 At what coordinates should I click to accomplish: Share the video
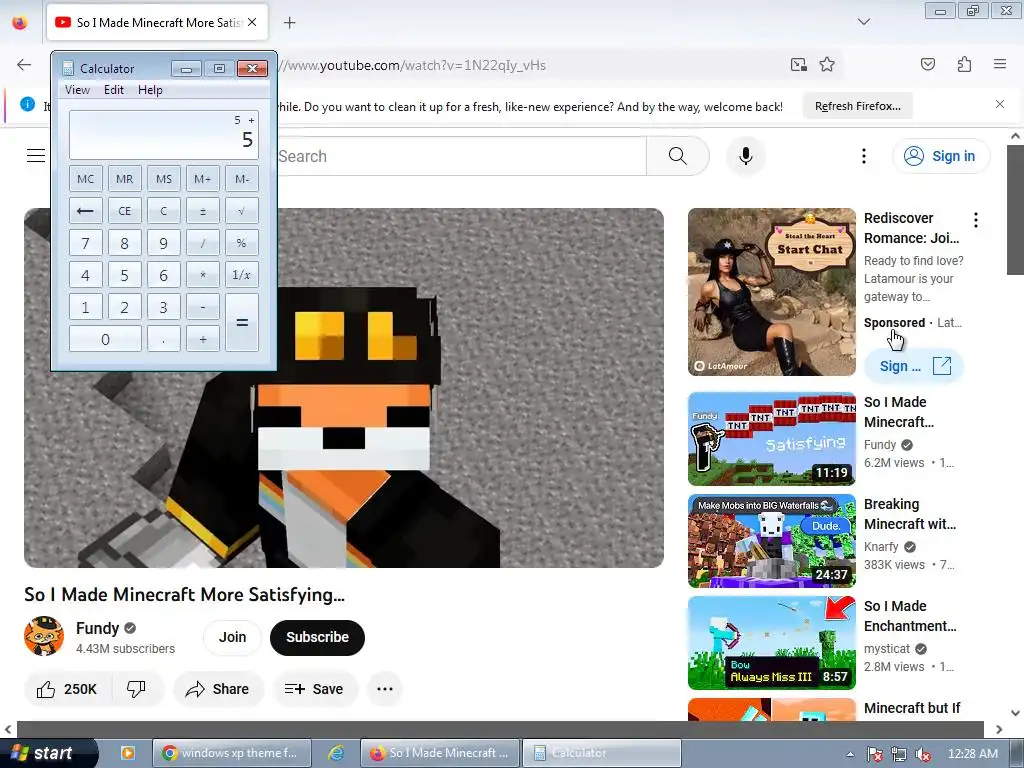pos(218,689)
